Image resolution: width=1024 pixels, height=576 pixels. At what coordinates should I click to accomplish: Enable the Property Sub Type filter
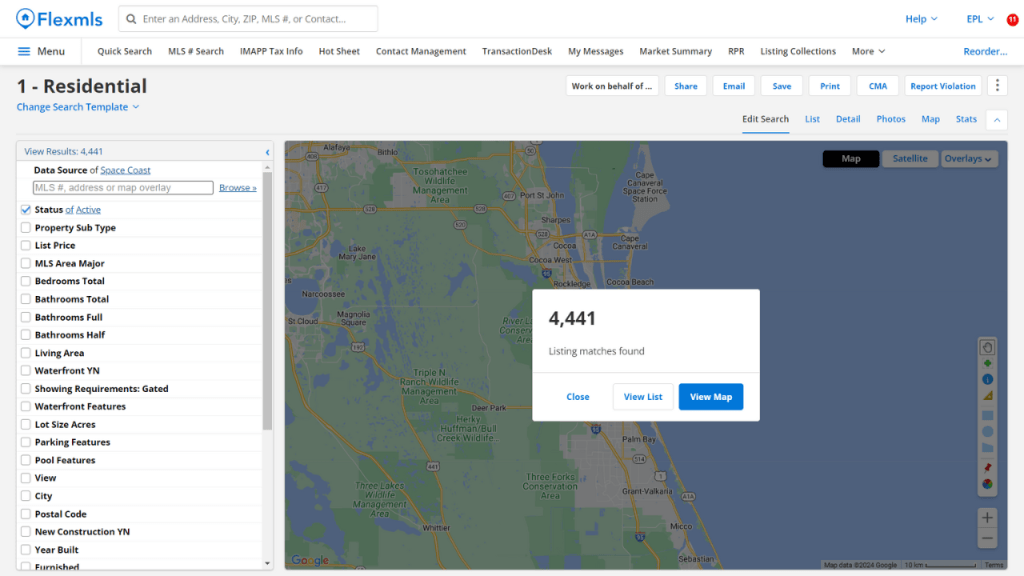click(24, 227)
